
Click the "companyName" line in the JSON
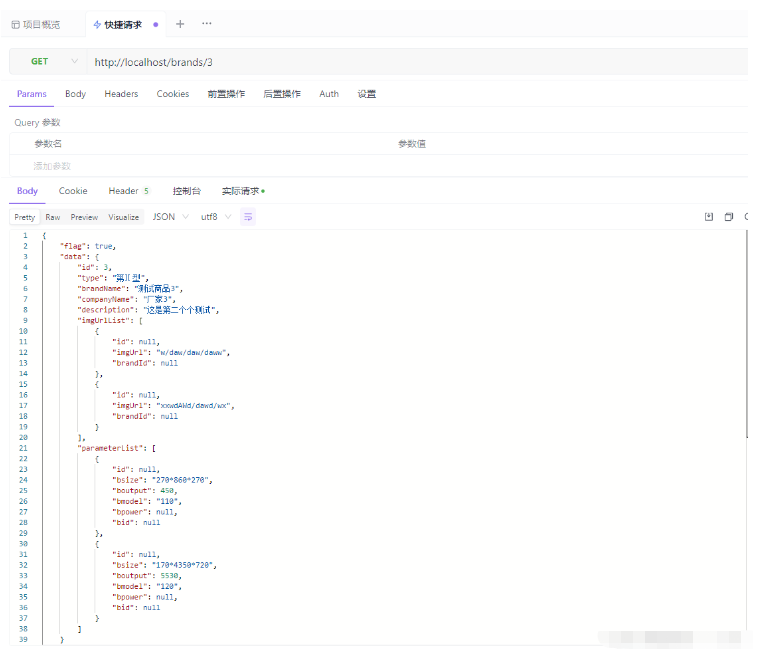[127, 300]
